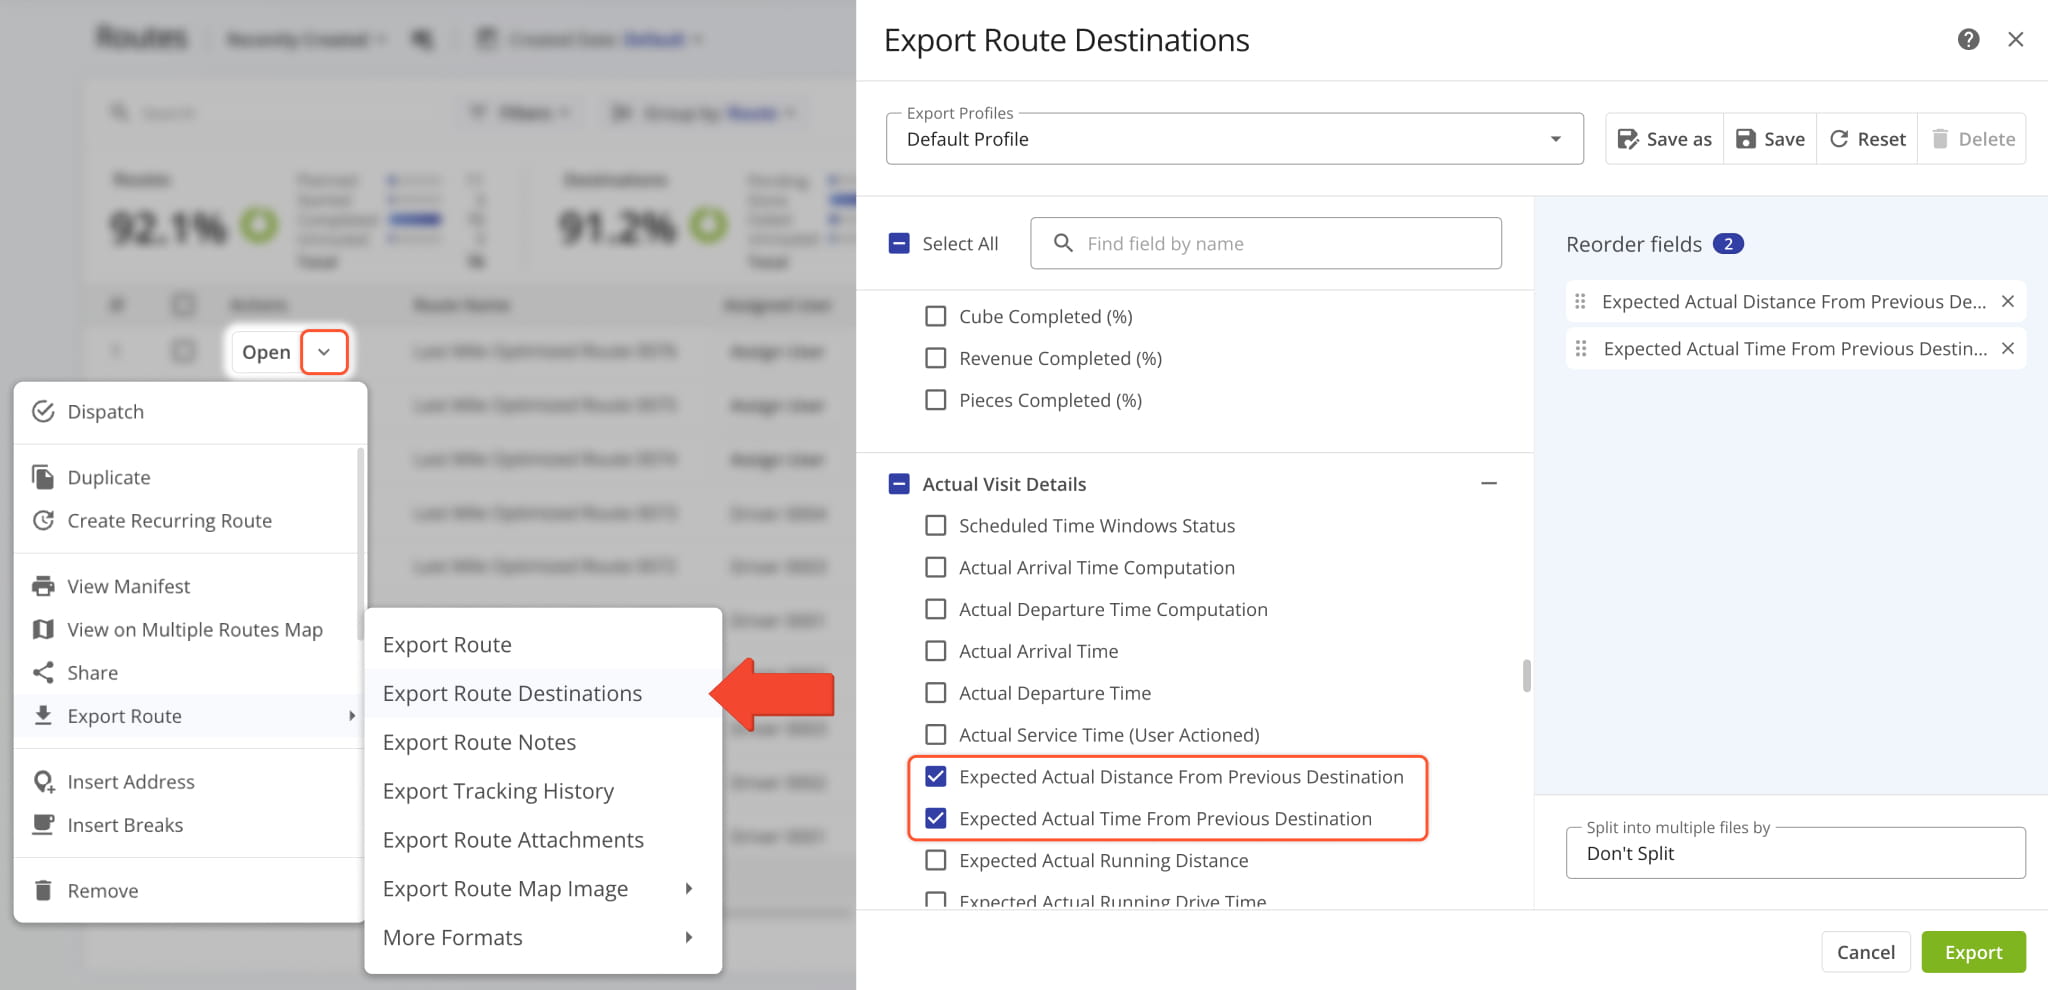Image resolution: width=2048 pixels, height=990 pixels.
Task: Collapse the Actual Visit Details section
Action: coord(1489,483)
